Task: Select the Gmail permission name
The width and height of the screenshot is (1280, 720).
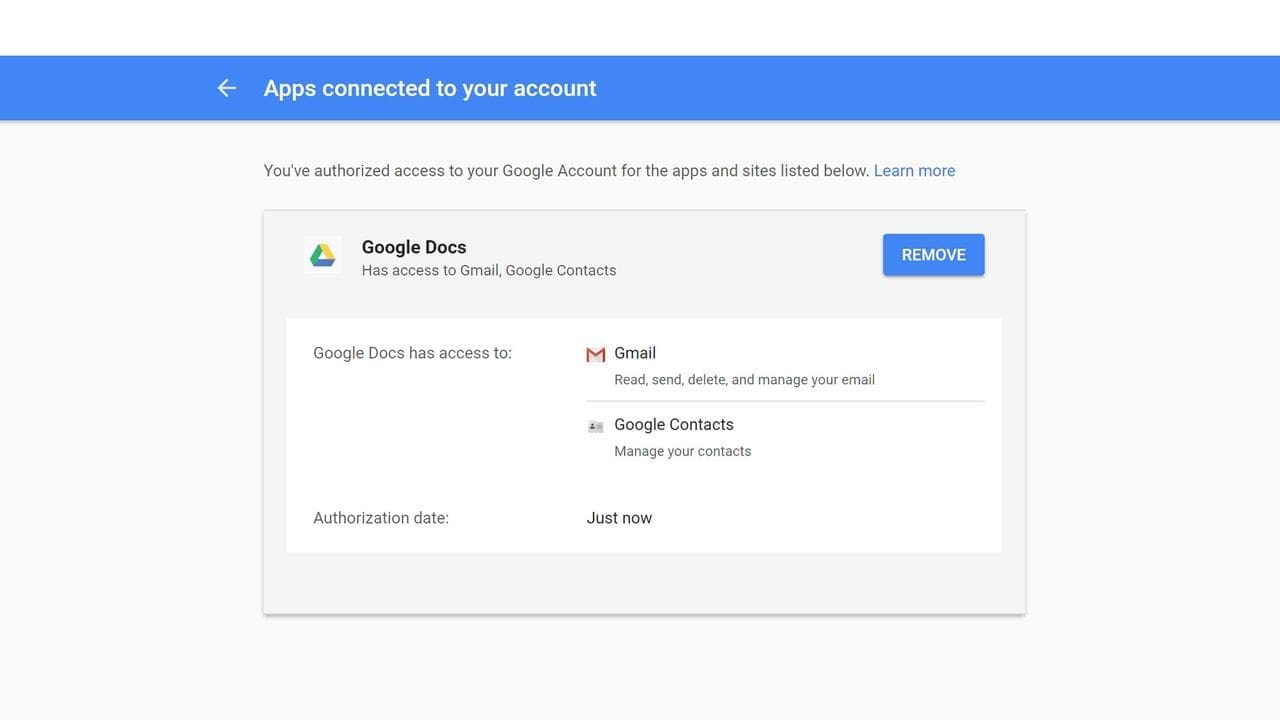Action: click(635, 353)
